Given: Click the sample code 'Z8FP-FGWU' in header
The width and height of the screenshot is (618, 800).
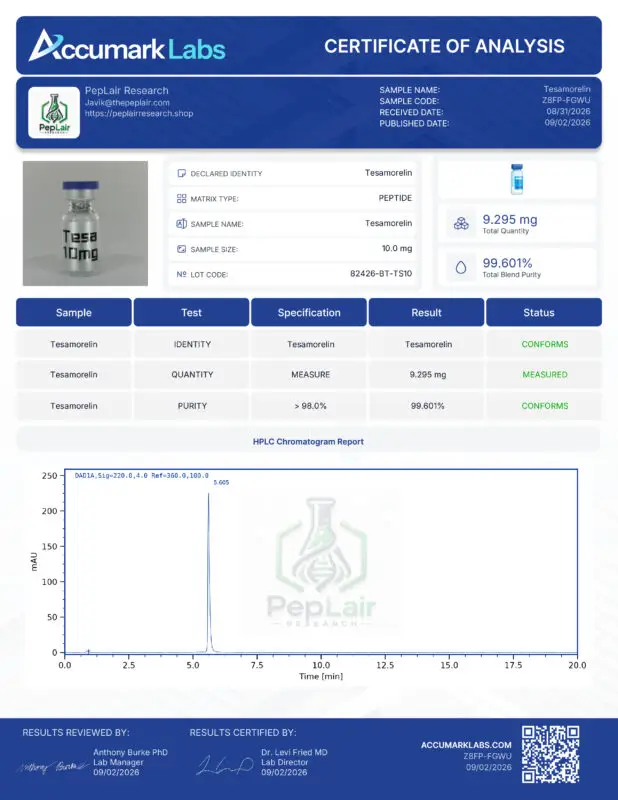Looking at the screenshot, I should click(566, 101).
